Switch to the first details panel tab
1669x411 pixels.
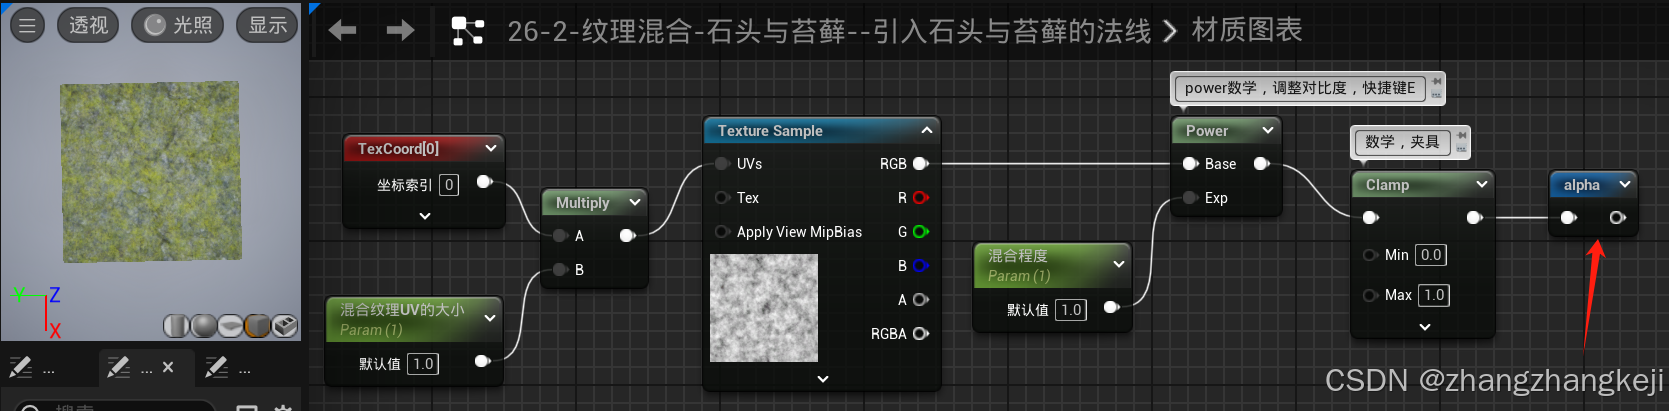click(x=31, y=368)
